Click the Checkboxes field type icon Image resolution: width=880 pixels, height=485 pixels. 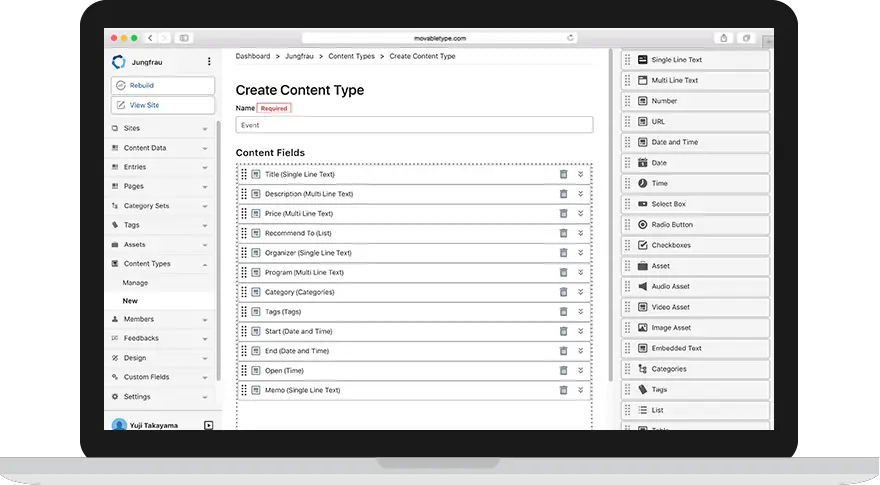coord(642,245)
